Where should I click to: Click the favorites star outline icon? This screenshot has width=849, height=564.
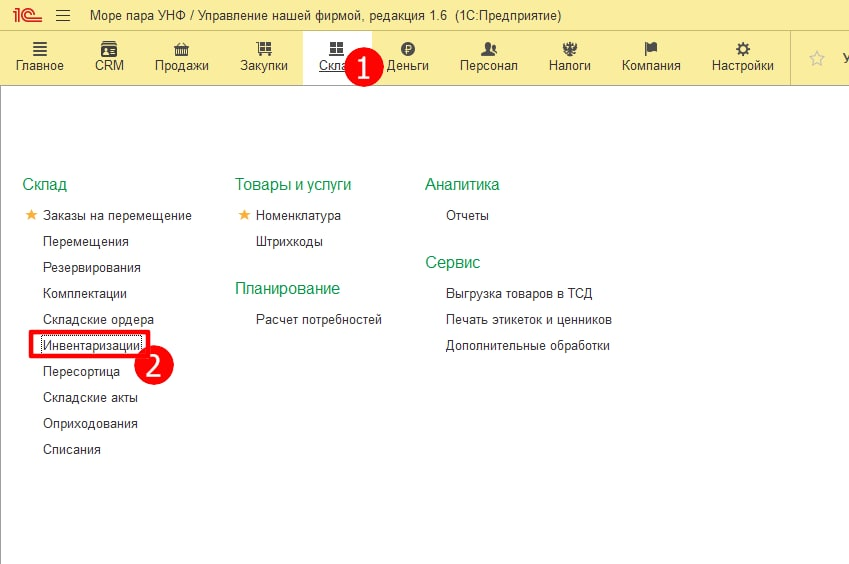(x=817, y=58)
